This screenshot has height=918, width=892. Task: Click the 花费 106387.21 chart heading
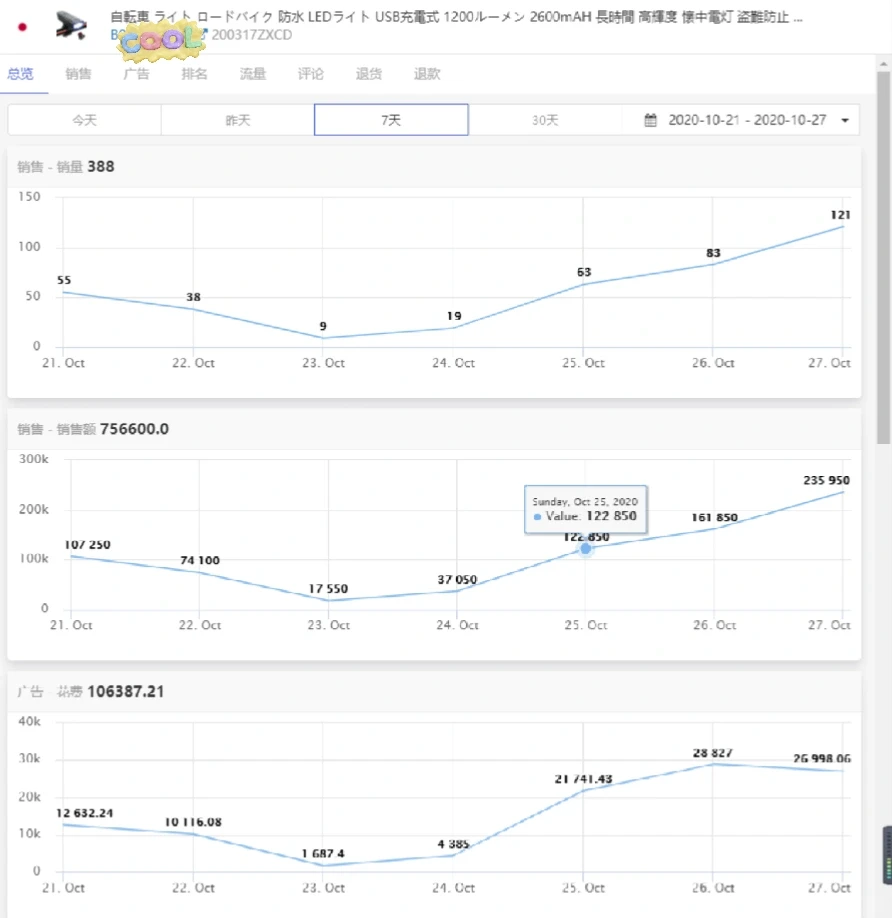click(x=91, y=691)
